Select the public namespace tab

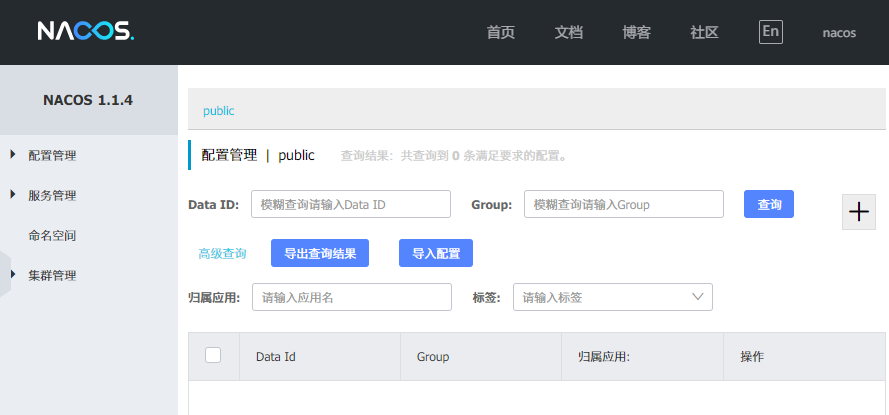(x=218, y=111)
